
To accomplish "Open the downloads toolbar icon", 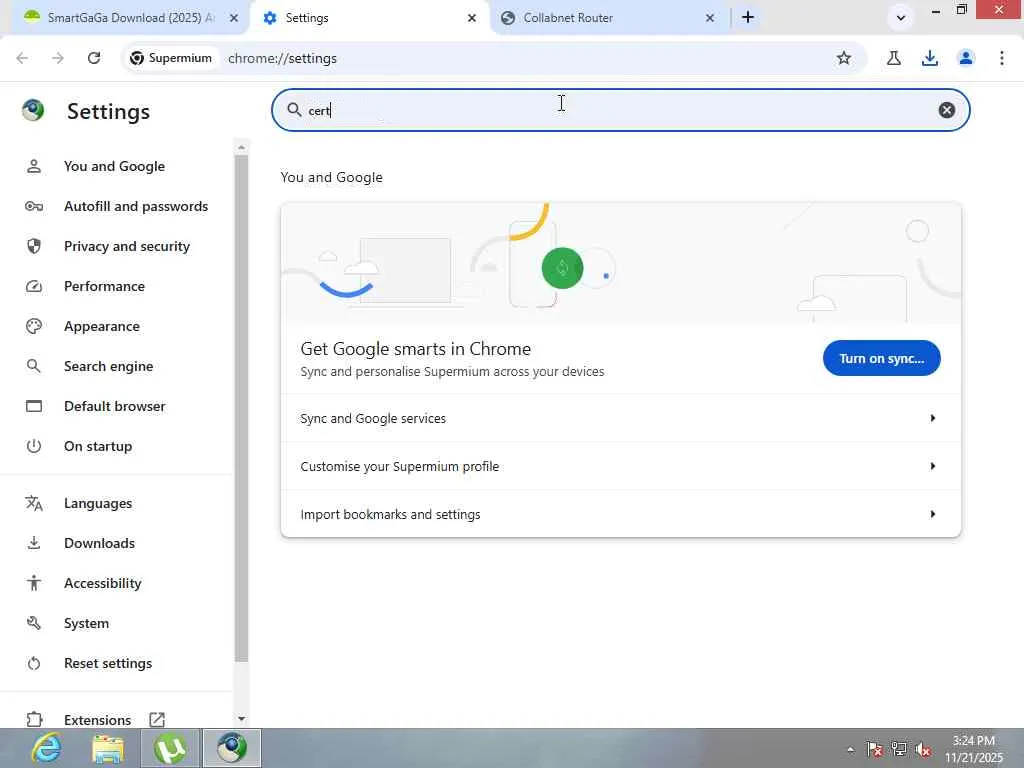I will coord(930,58).
